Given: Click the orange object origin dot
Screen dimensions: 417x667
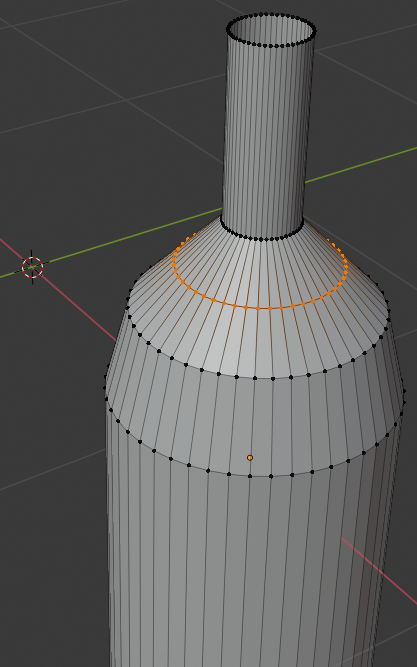Looking at the screenshot, I should click(x=250, y=458).
